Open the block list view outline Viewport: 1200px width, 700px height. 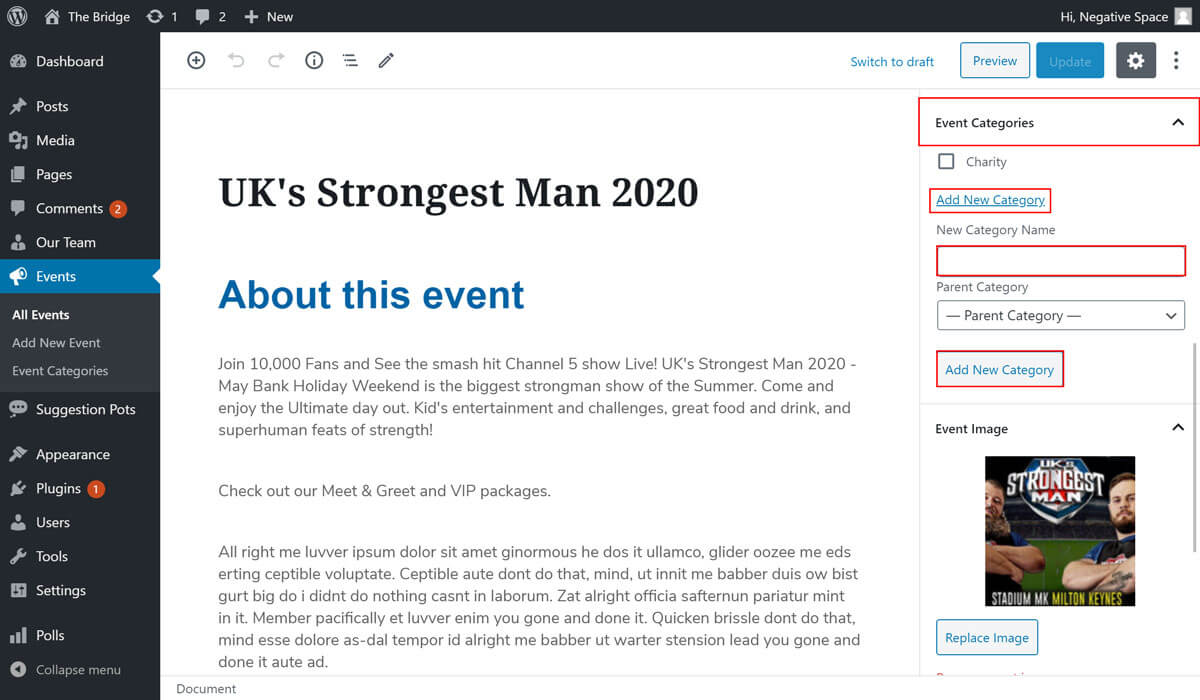pos(349,60)
